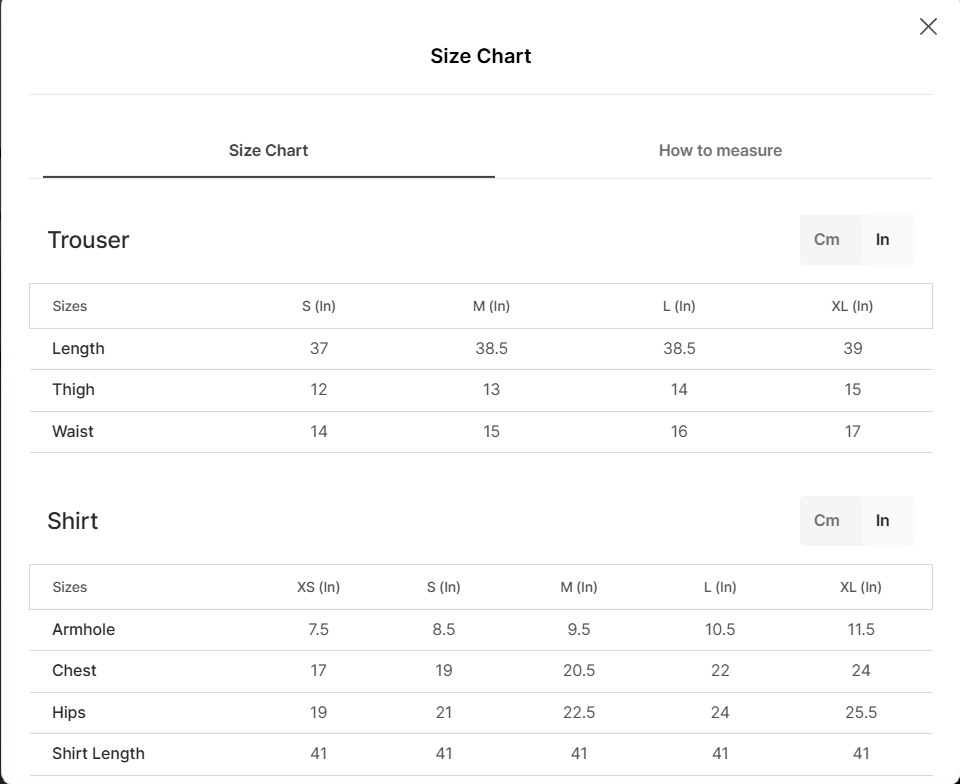Viewport: 960px width, 784px height.
Task: Switch to the How to measure tab
Action: 720,150
